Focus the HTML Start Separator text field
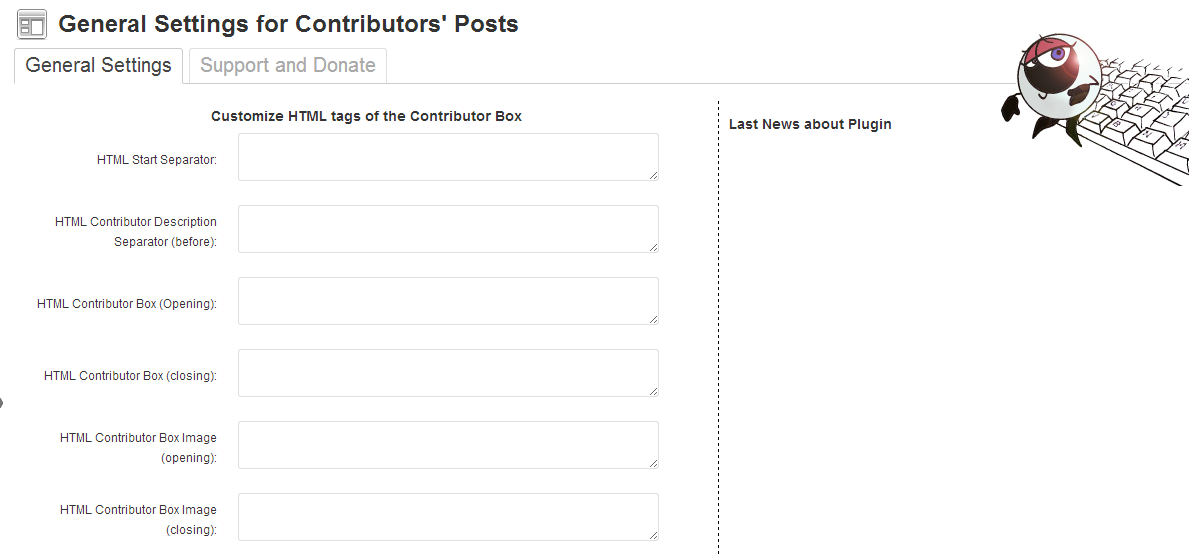 (447, 157)
